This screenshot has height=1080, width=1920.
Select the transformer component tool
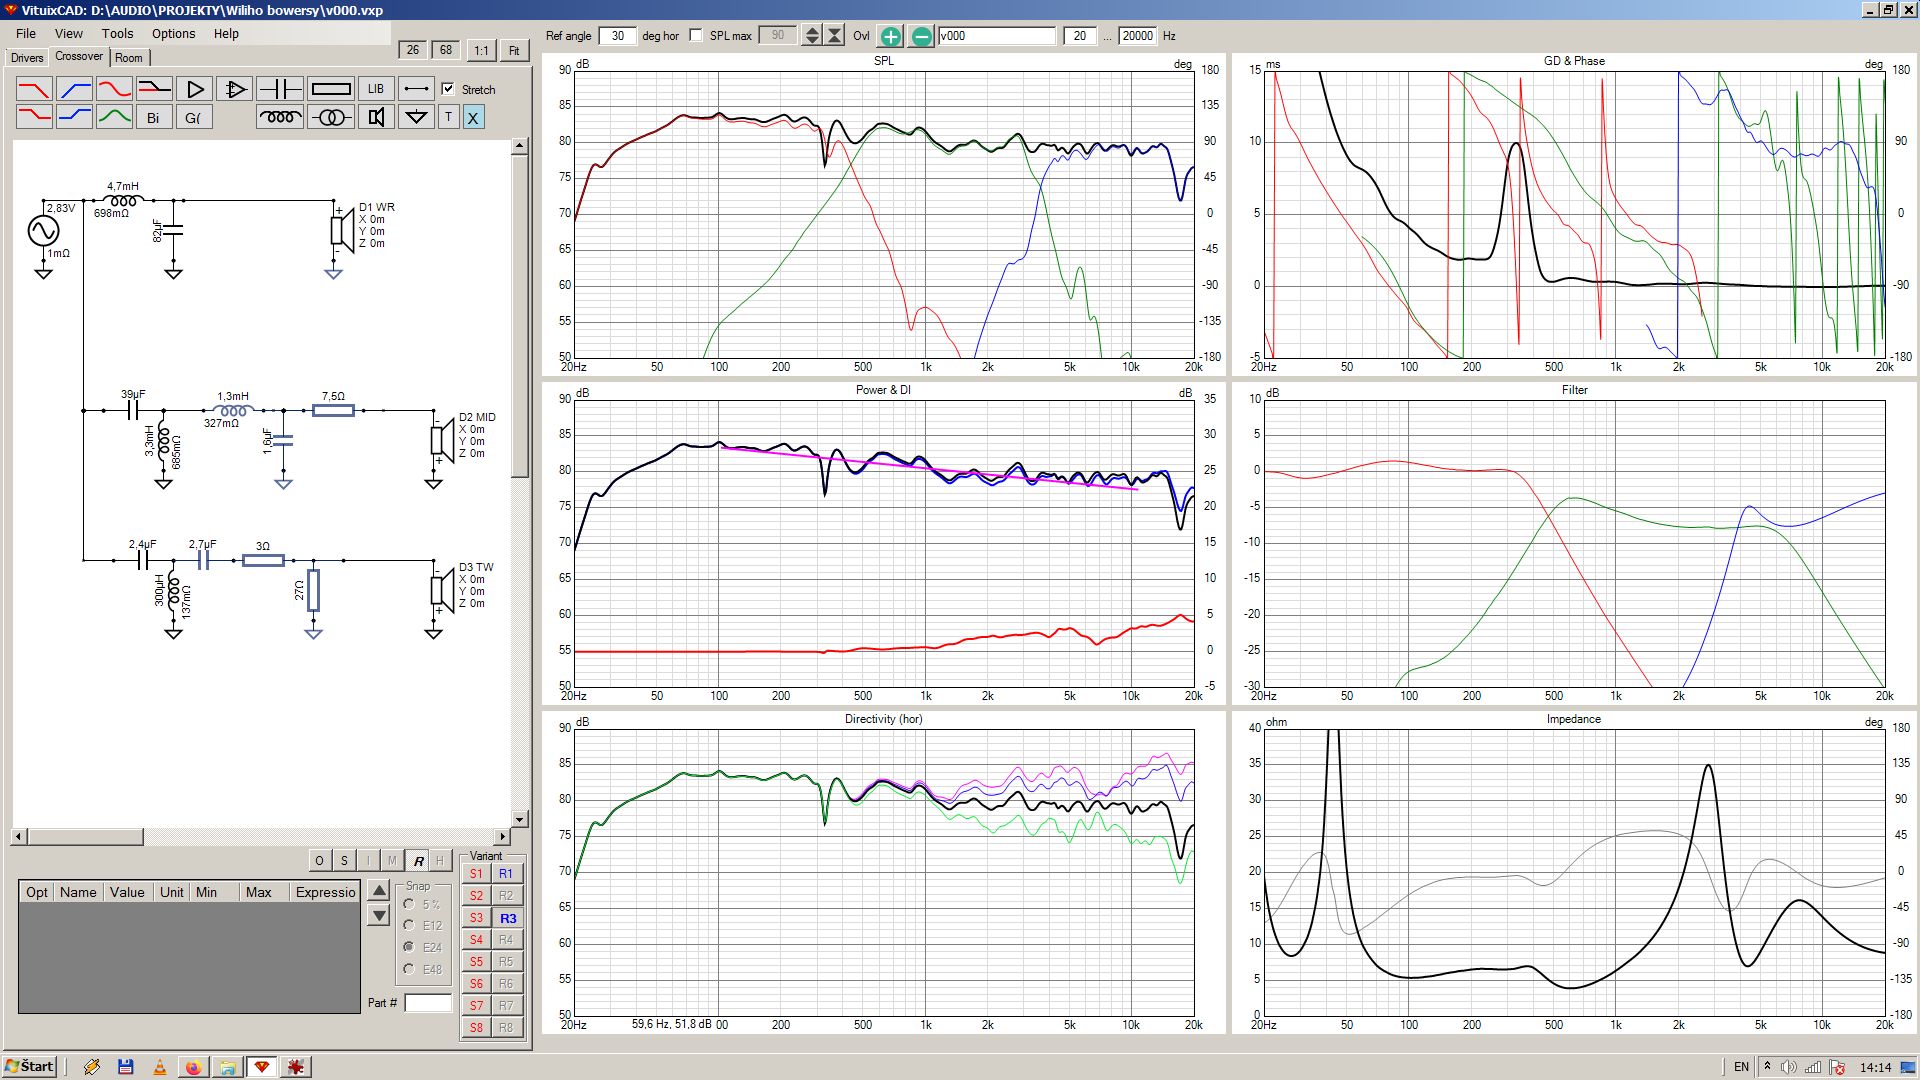(330, 117)
